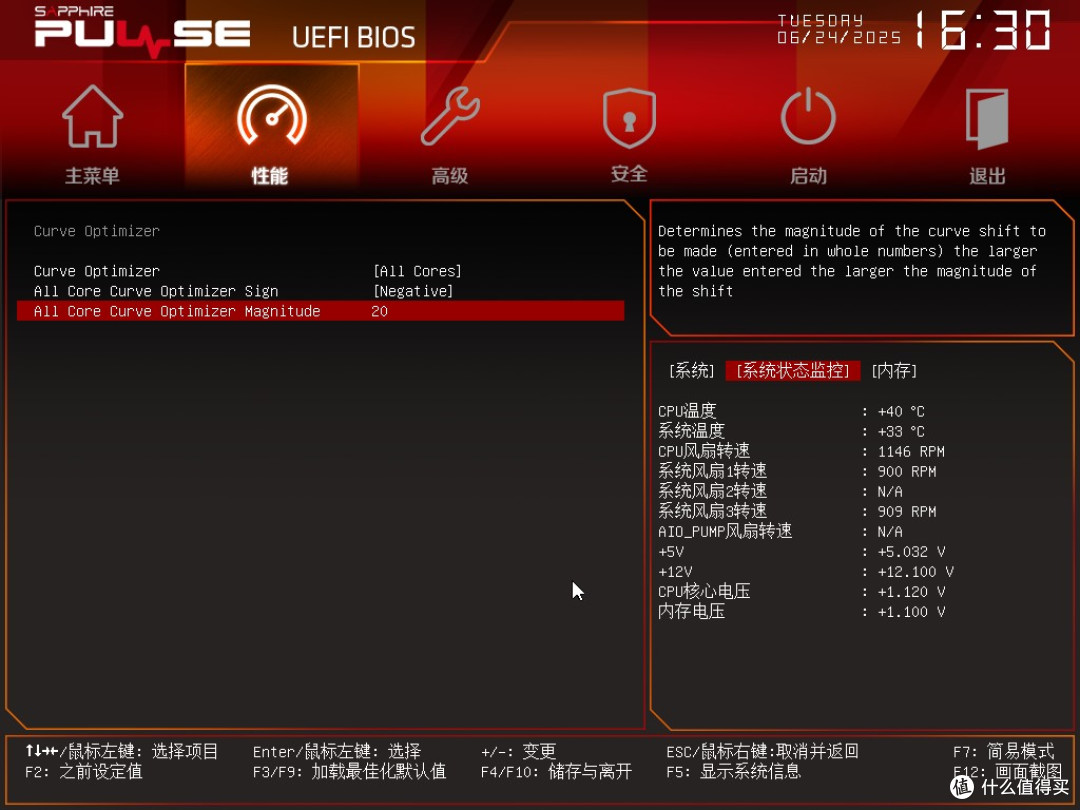Screen dimensions: 1080x810
Task: Click the magnitude value 20 field
Action: pyautogui.click(x=380, y=311)
